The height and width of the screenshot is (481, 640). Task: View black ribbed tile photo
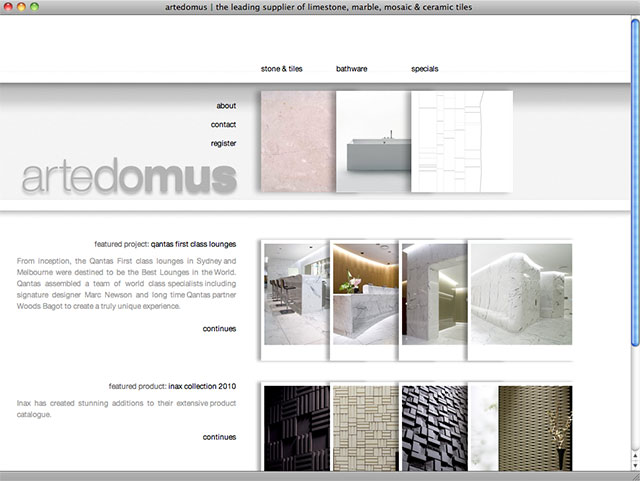pos(297,428)
